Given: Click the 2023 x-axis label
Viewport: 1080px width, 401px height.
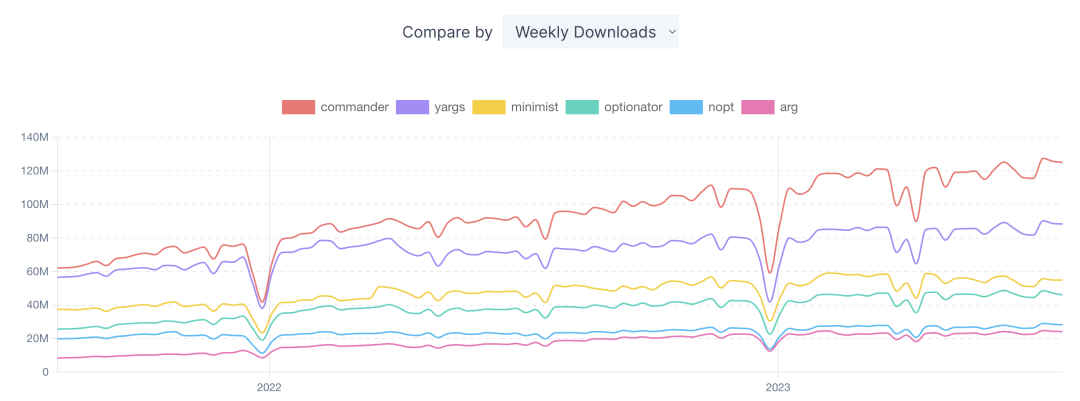Looking at the screenshot, I should click(x=778, y=388).
